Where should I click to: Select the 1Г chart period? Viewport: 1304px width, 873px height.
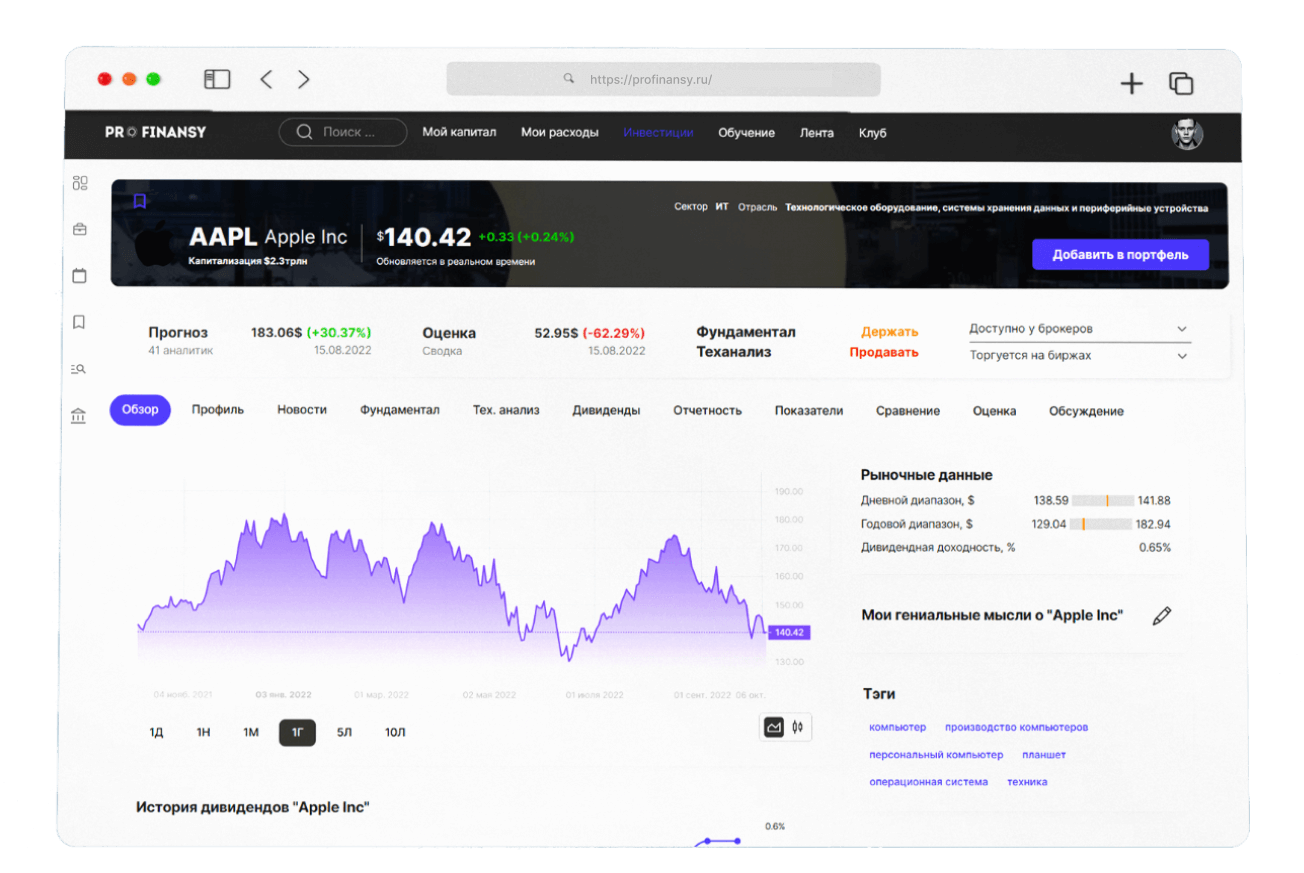[x=298, y=733]
